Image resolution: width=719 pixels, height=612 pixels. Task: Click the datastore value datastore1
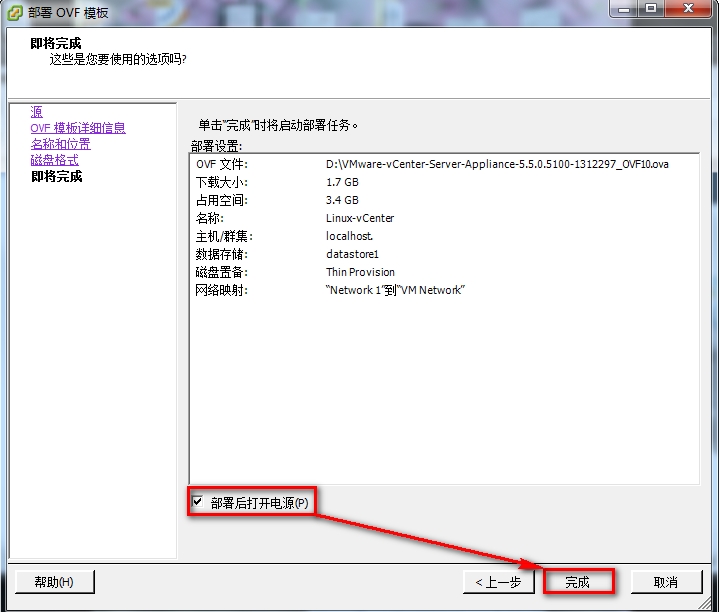tap(352, 254)
